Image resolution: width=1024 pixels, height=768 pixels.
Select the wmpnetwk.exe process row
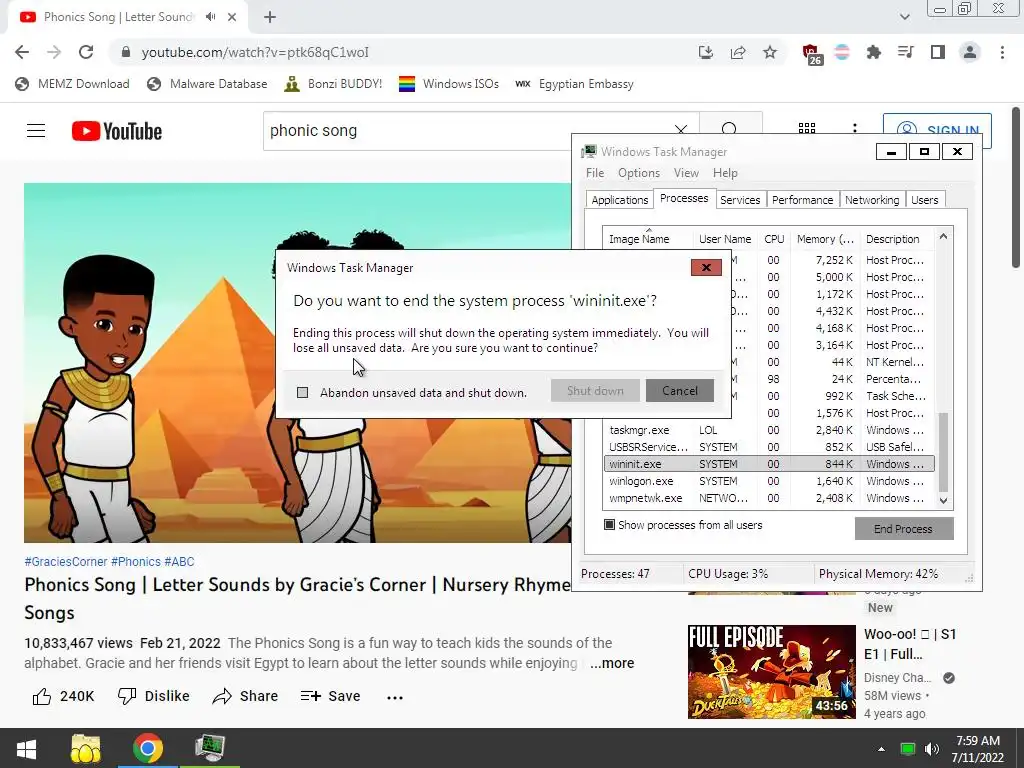[x=769, y=498]
